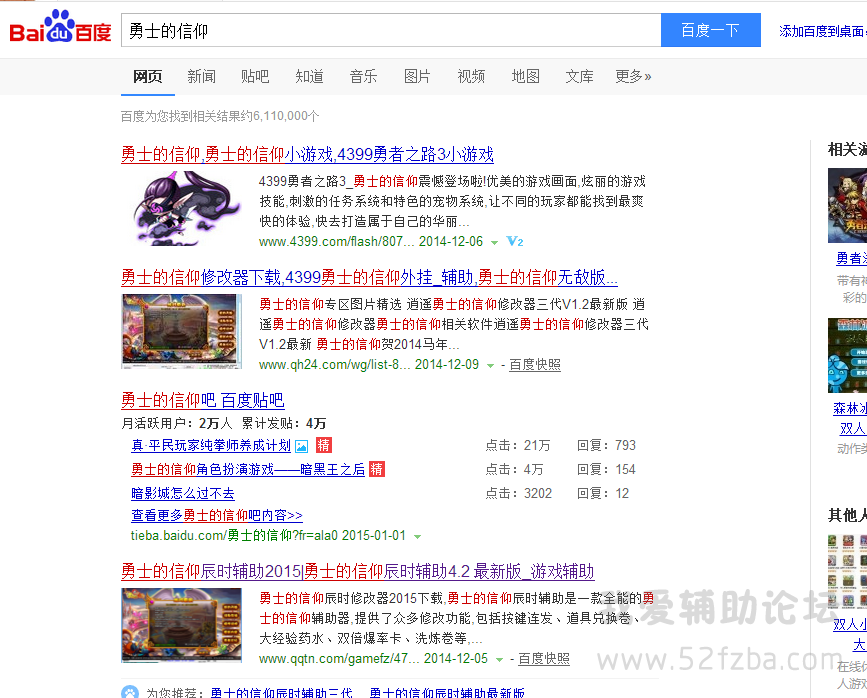Click the 辰时辅助 result thumbnail

point(181,626)
